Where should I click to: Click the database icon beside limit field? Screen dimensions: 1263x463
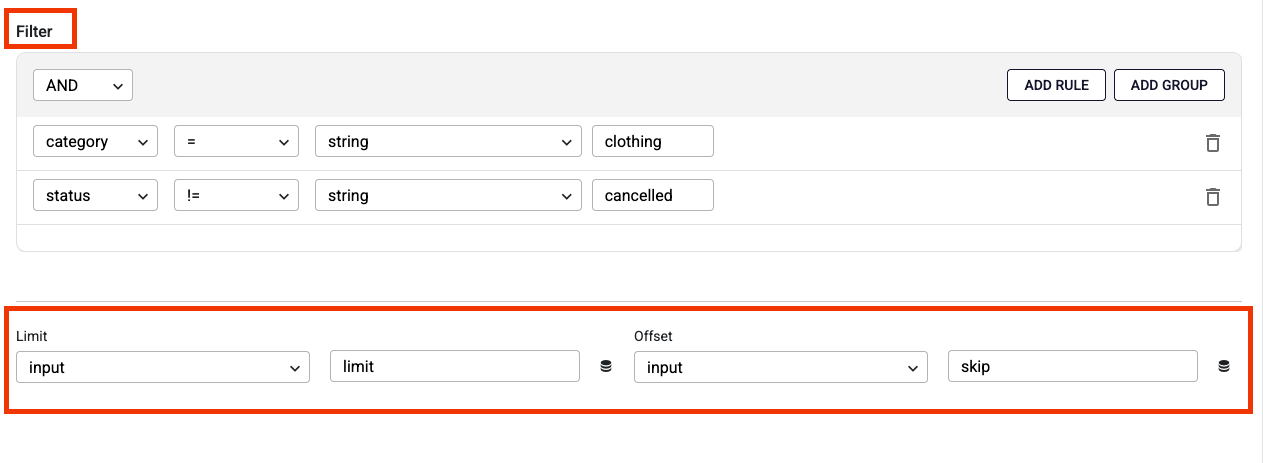tap(605, 367)
